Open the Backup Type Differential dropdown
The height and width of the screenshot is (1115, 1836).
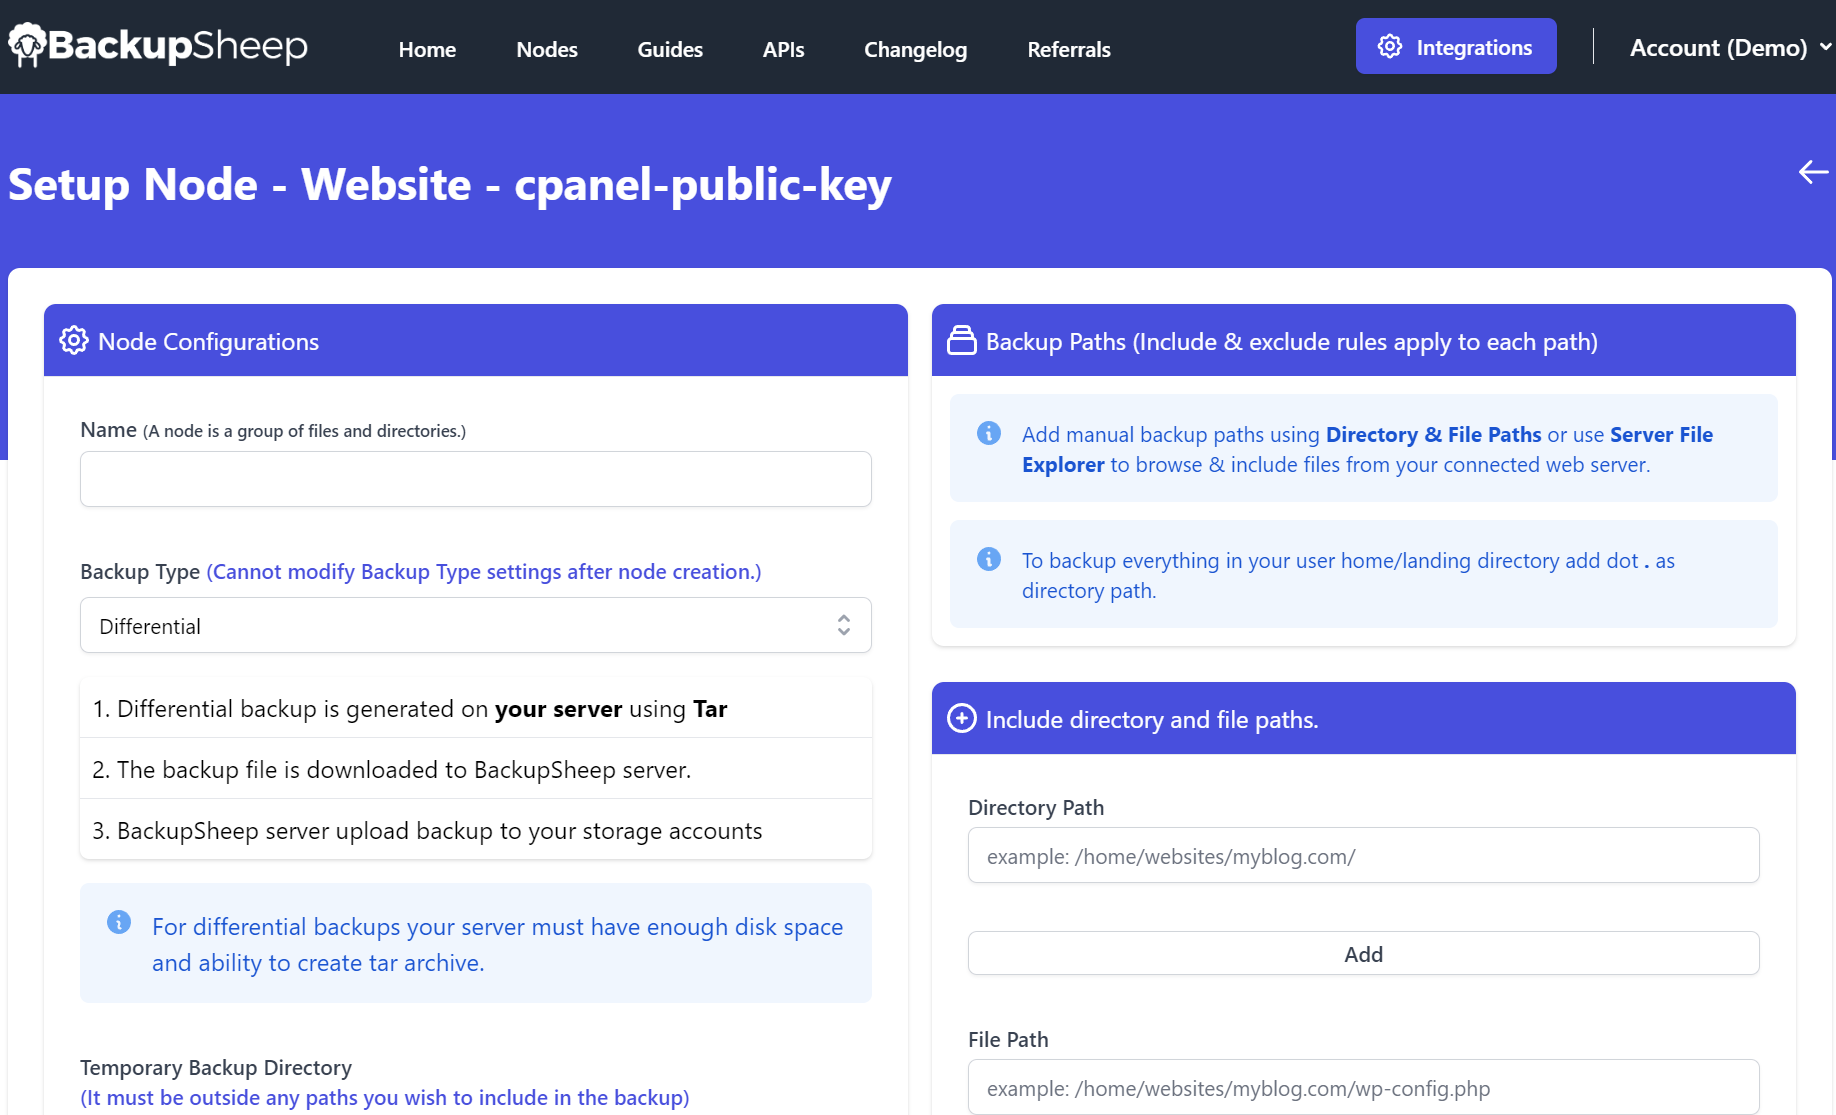pos(476,625)
